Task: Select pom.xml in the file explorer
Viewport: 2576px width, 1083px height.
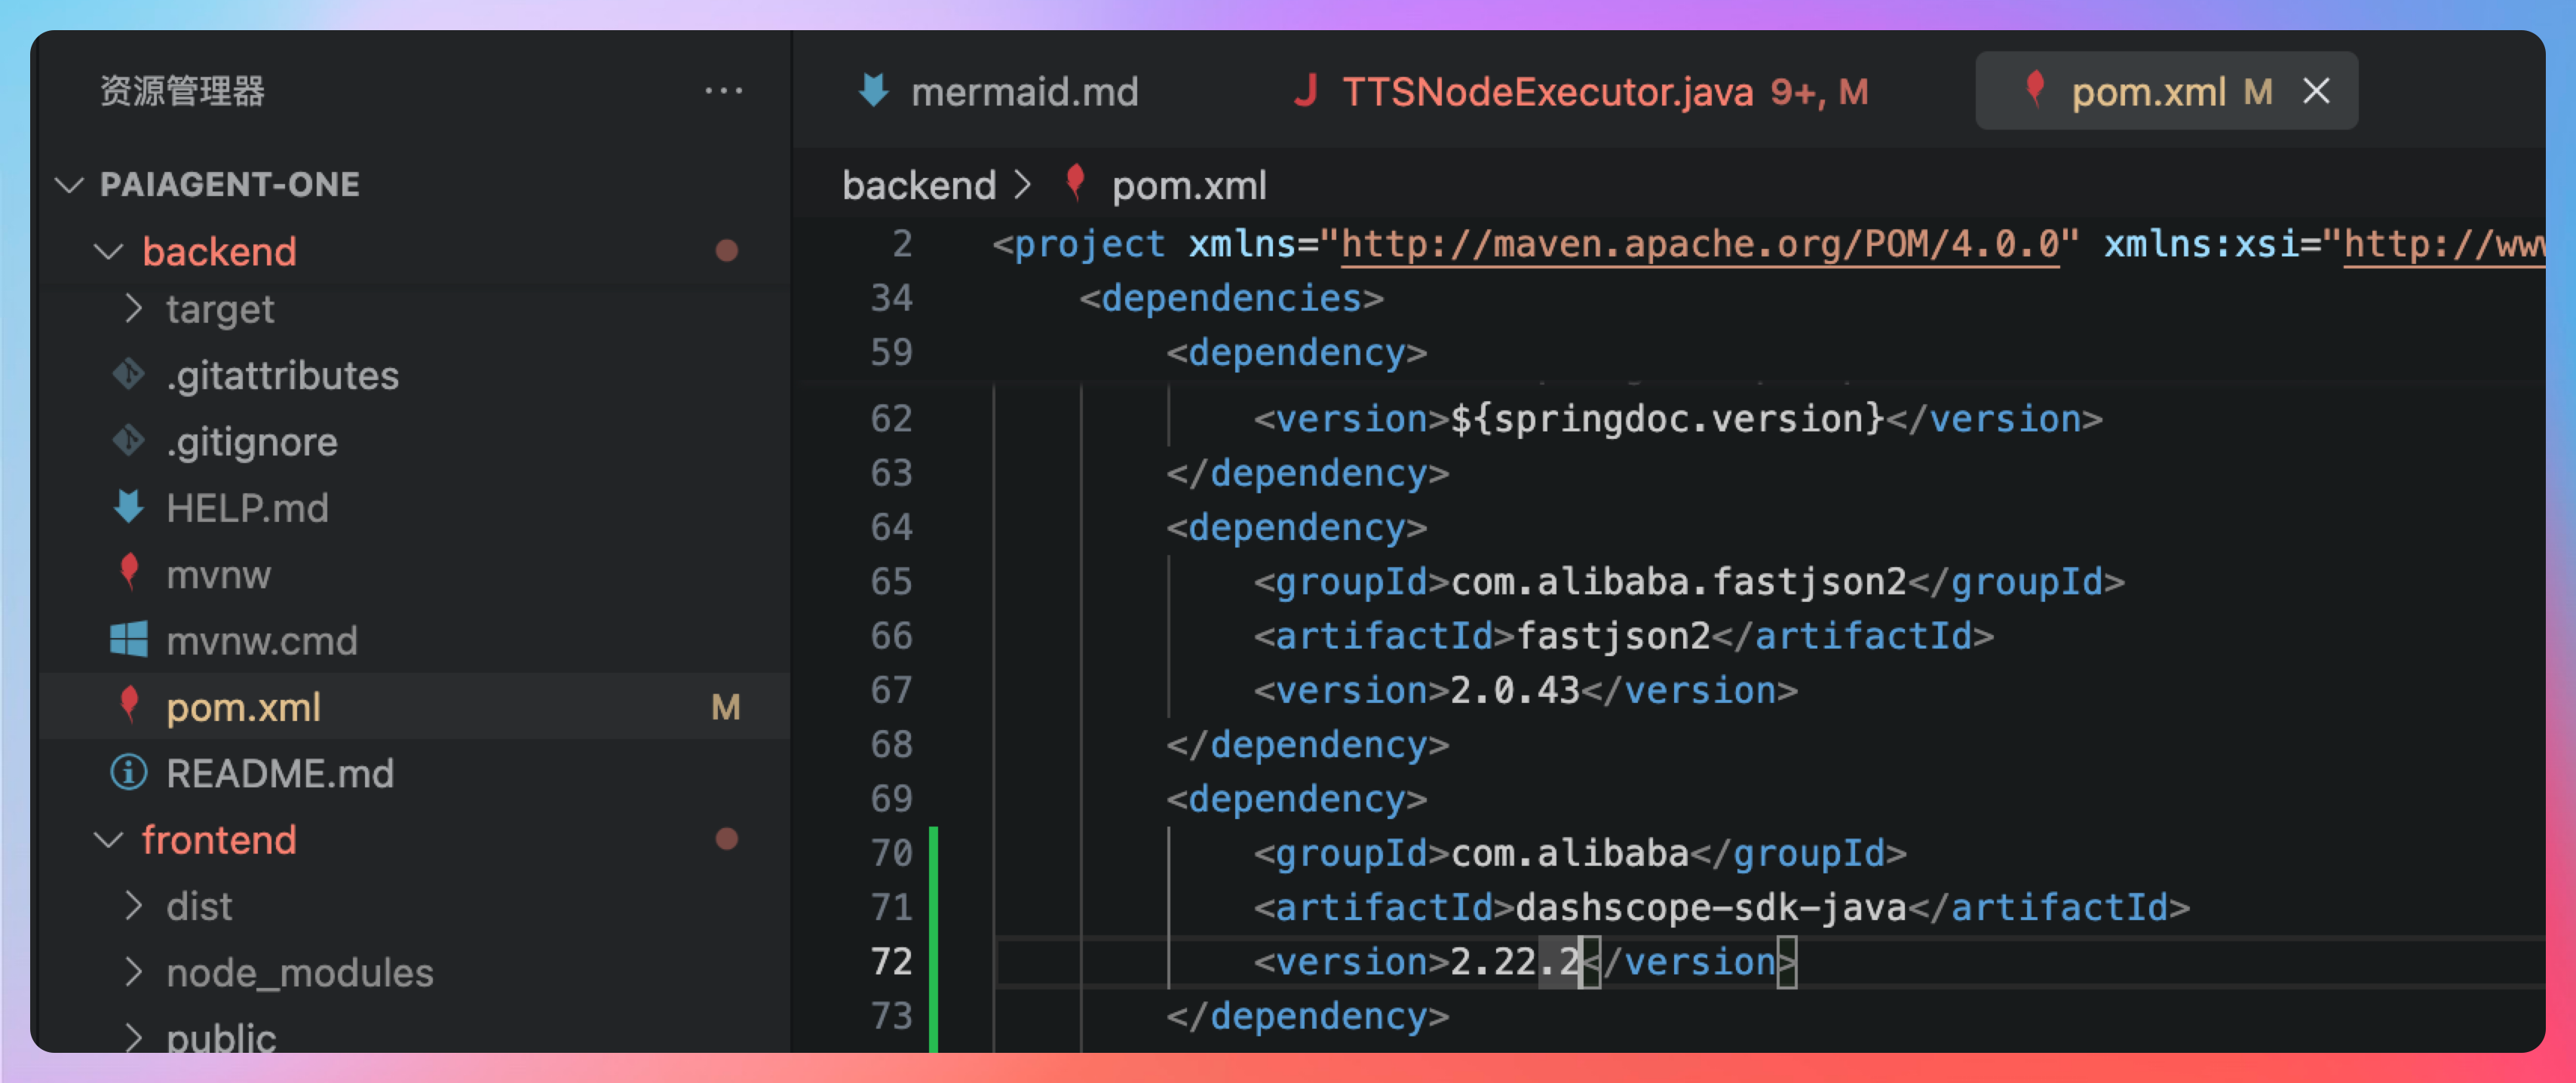Action: [x=243, y=707]
